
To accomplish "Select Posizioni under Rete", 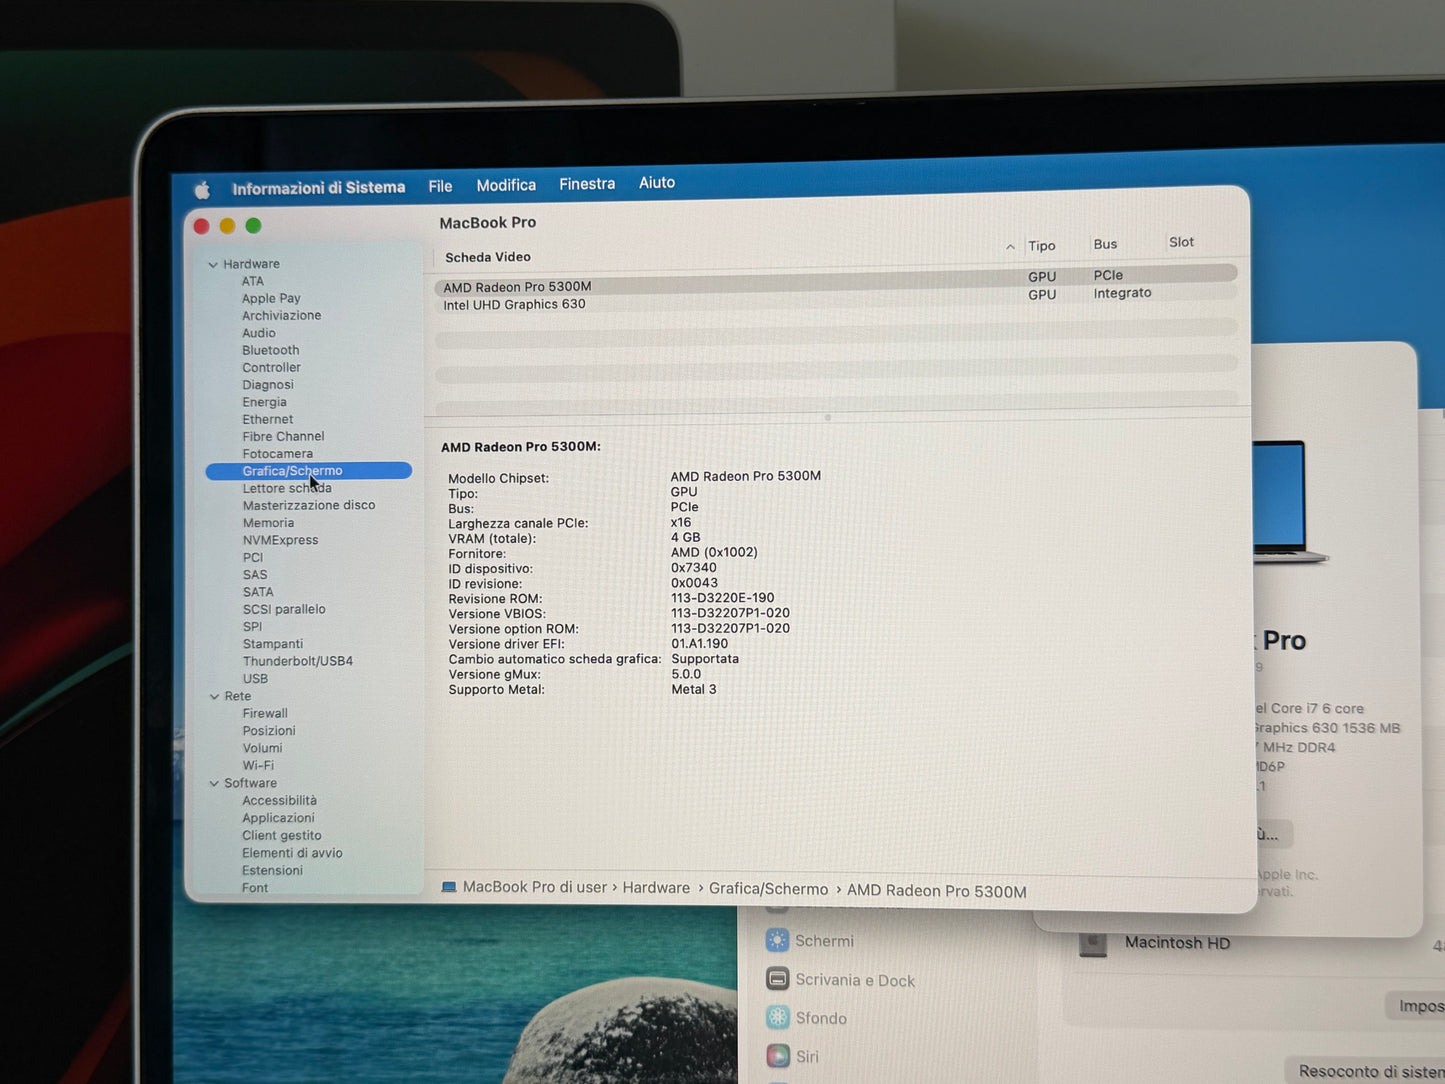I will coord(269,731).
